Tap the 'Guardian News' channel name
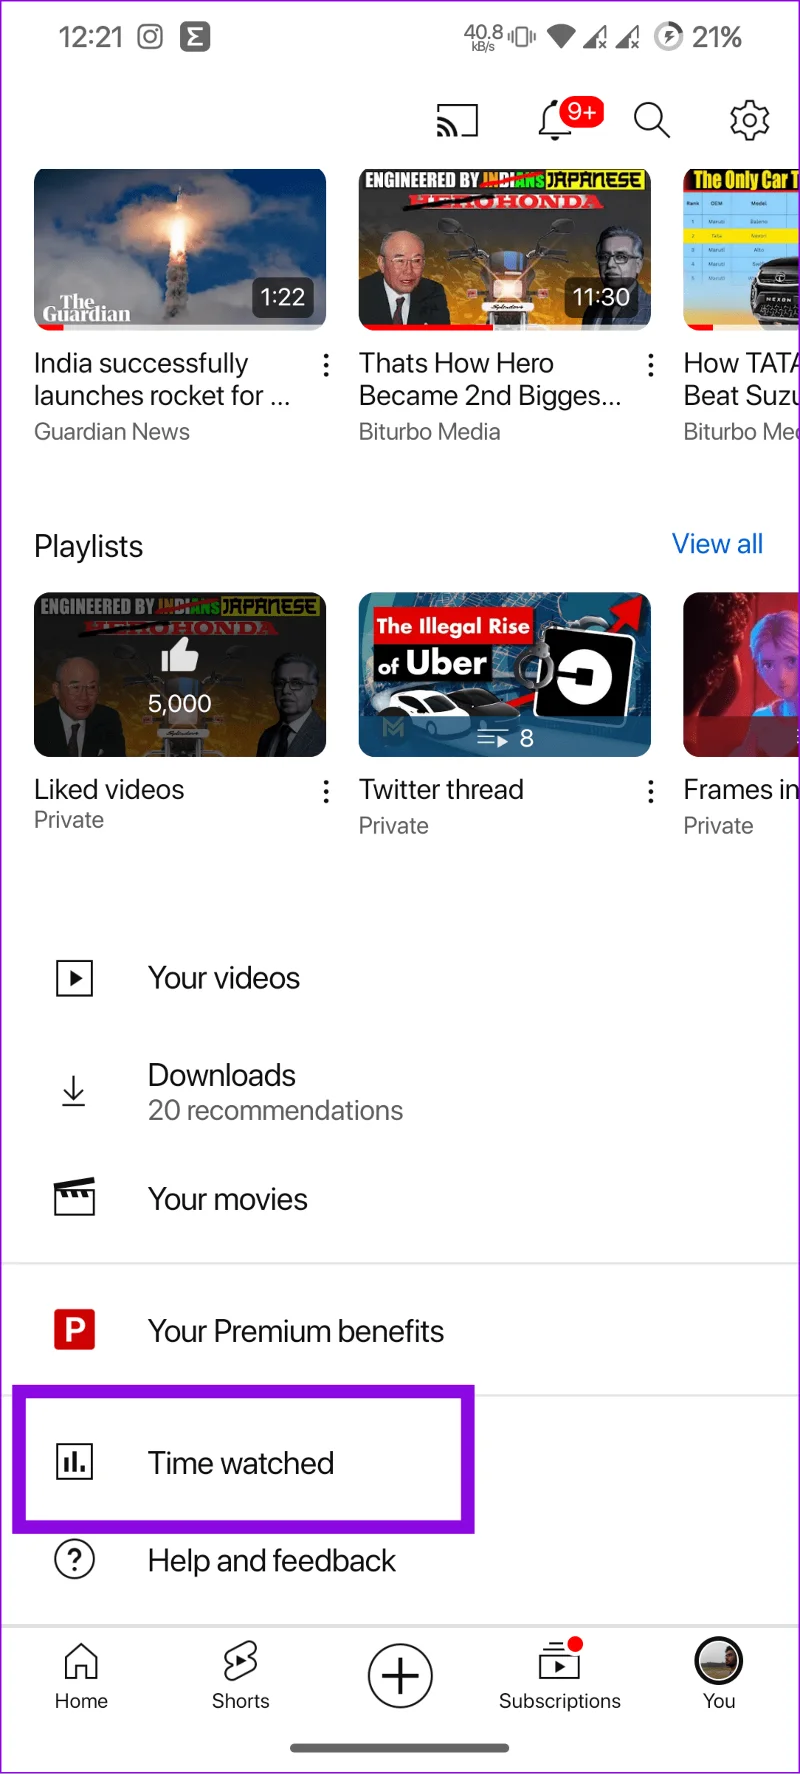Screen dimensions: 800x1775 tap(112, 432)
